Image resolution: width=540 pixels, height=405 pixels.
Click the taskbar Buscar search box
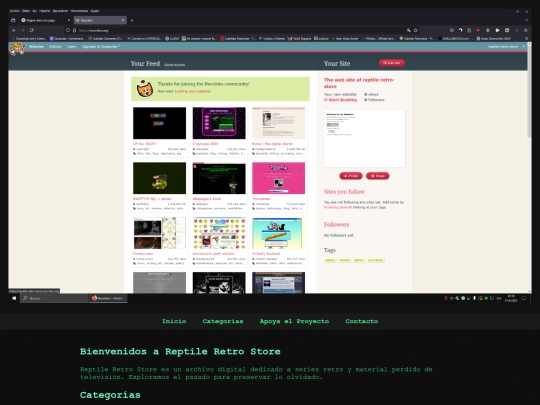click(54, 298)
